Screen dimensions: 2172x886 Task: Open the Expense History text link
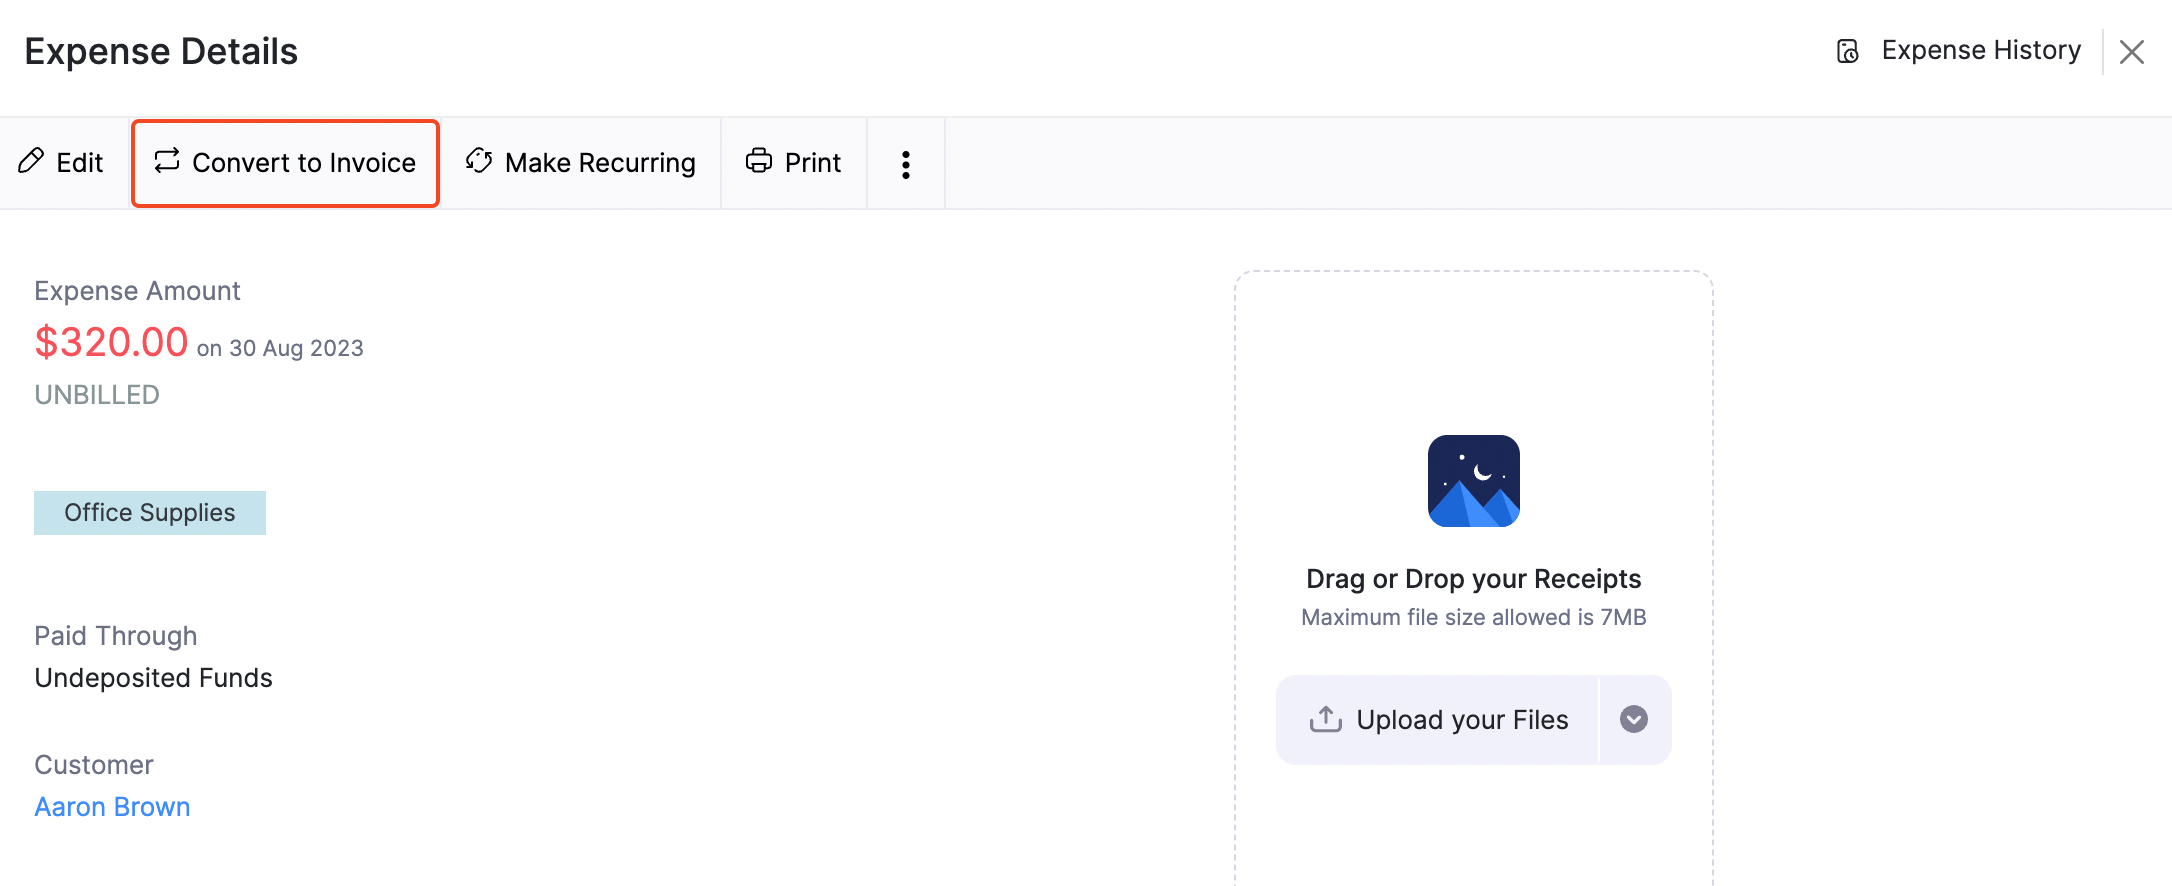1980,50
